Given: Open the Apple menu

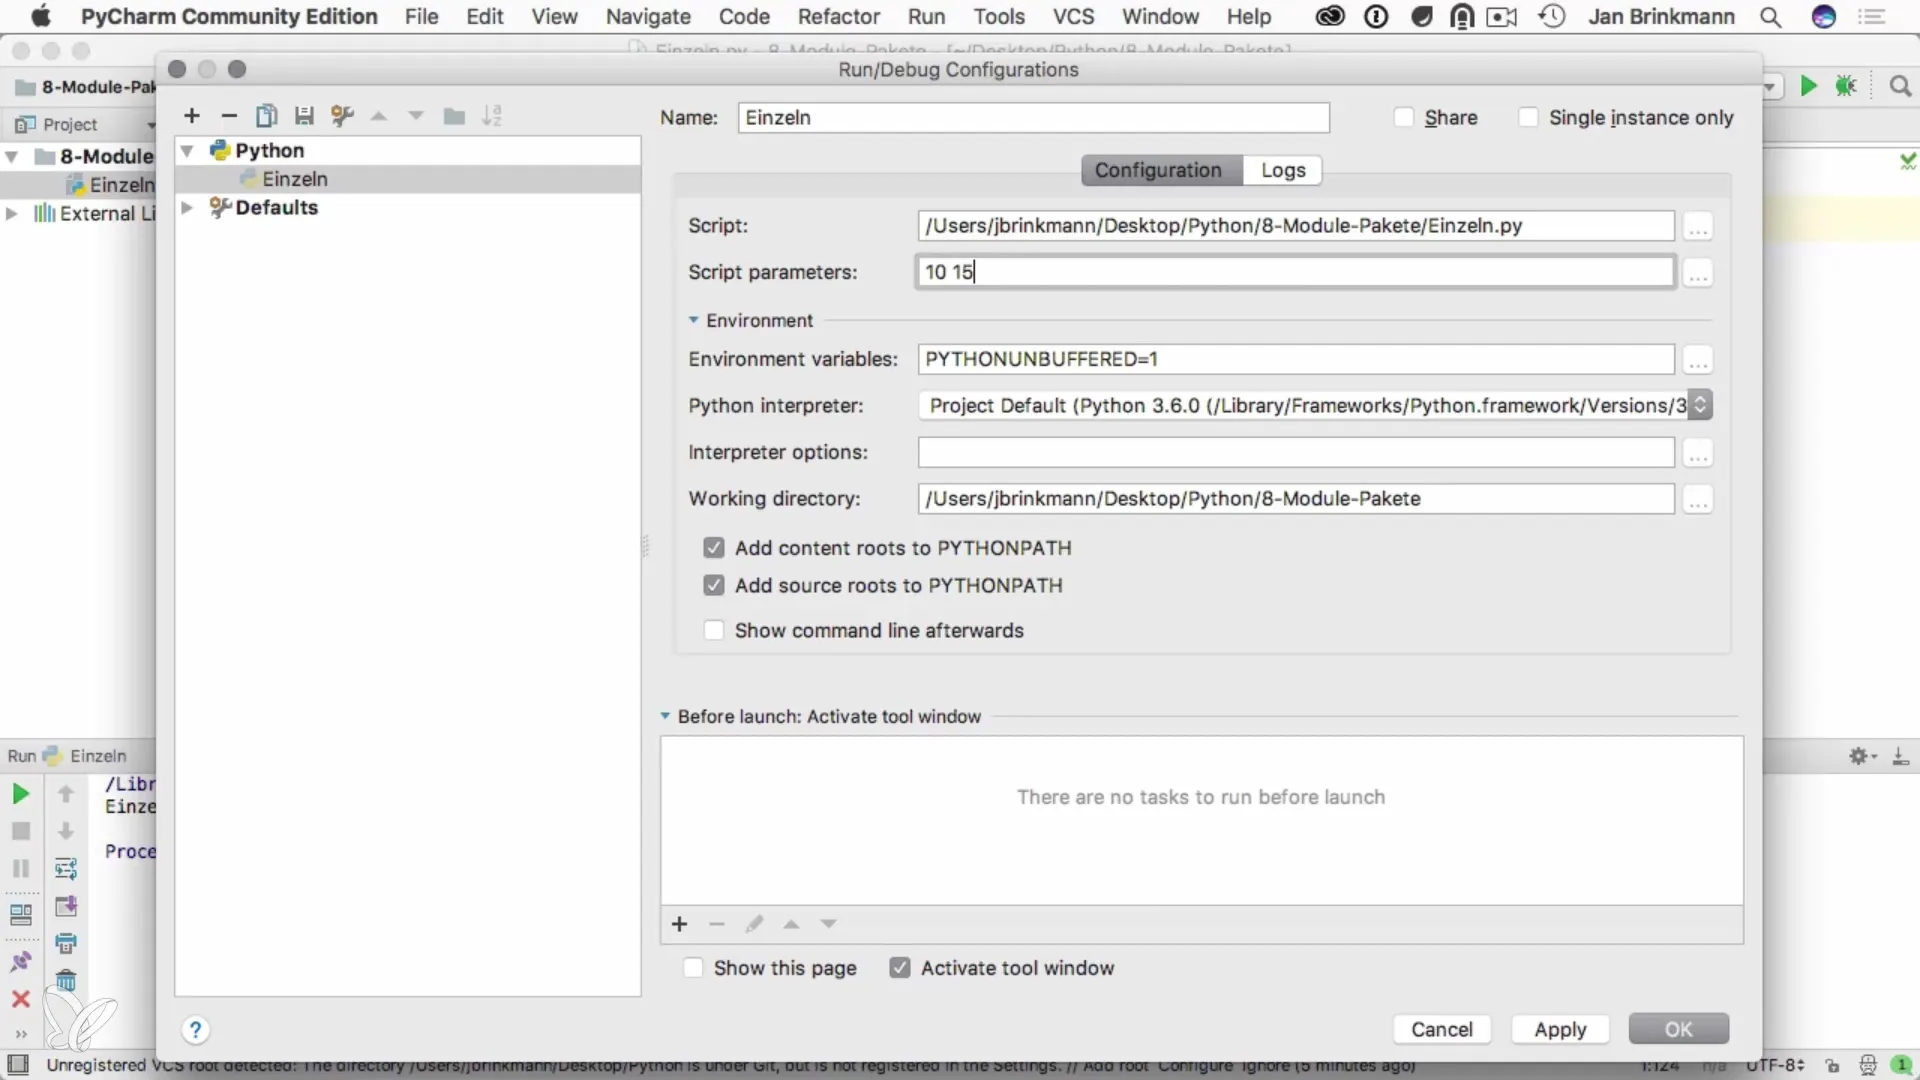Looking at the screenshot, I should click(x=40, y=16).
